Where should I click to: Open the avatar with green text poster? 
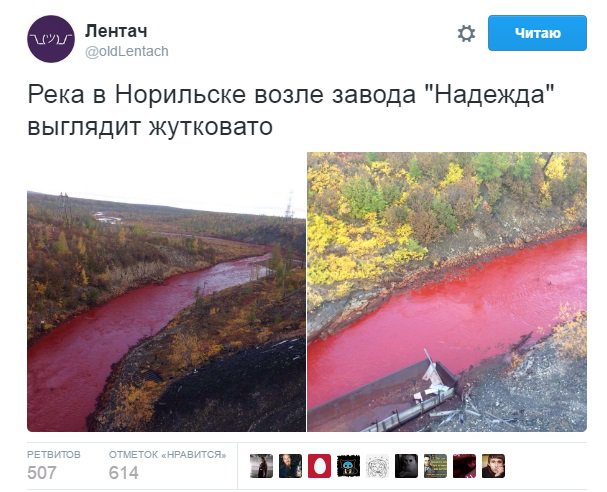click(x=435, y=466)
